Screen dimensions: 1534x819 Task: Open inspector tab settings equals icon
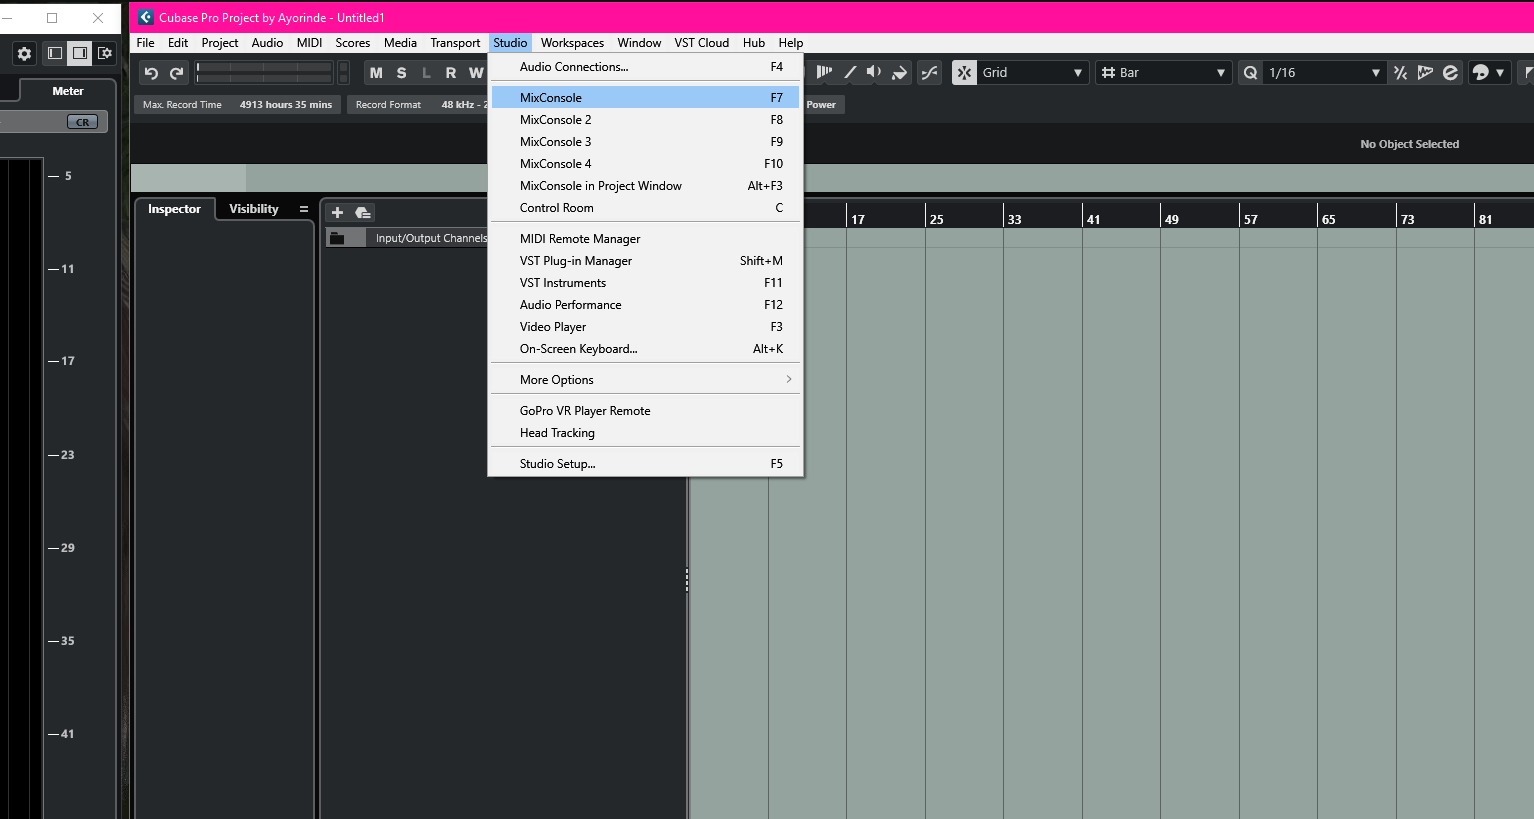[x=304, y=209]
